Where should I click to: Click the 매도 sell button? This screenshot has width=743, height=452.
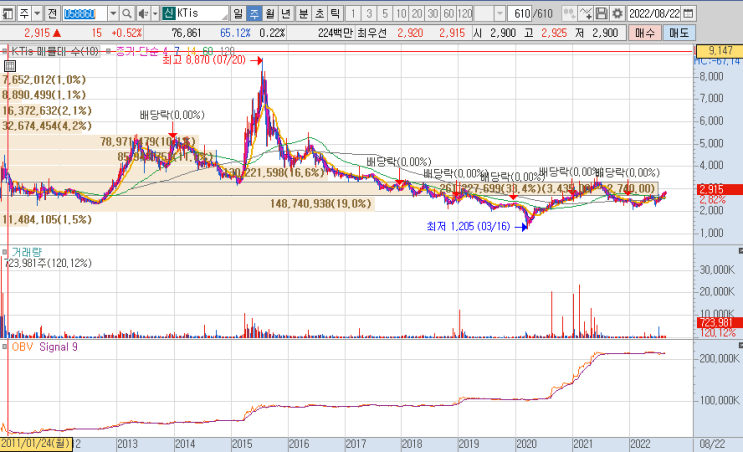tap(679, 33)
